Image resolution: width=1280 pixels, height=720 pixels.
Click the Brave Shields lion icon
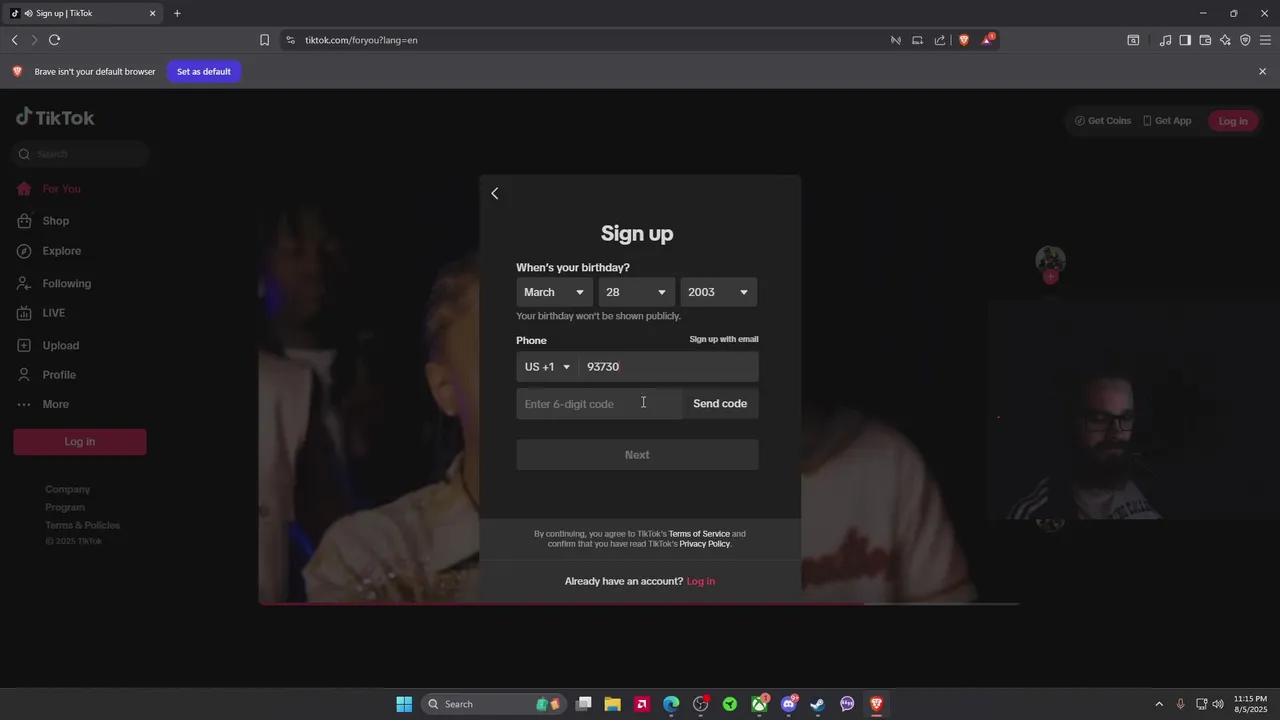click(x=964, y=40)
